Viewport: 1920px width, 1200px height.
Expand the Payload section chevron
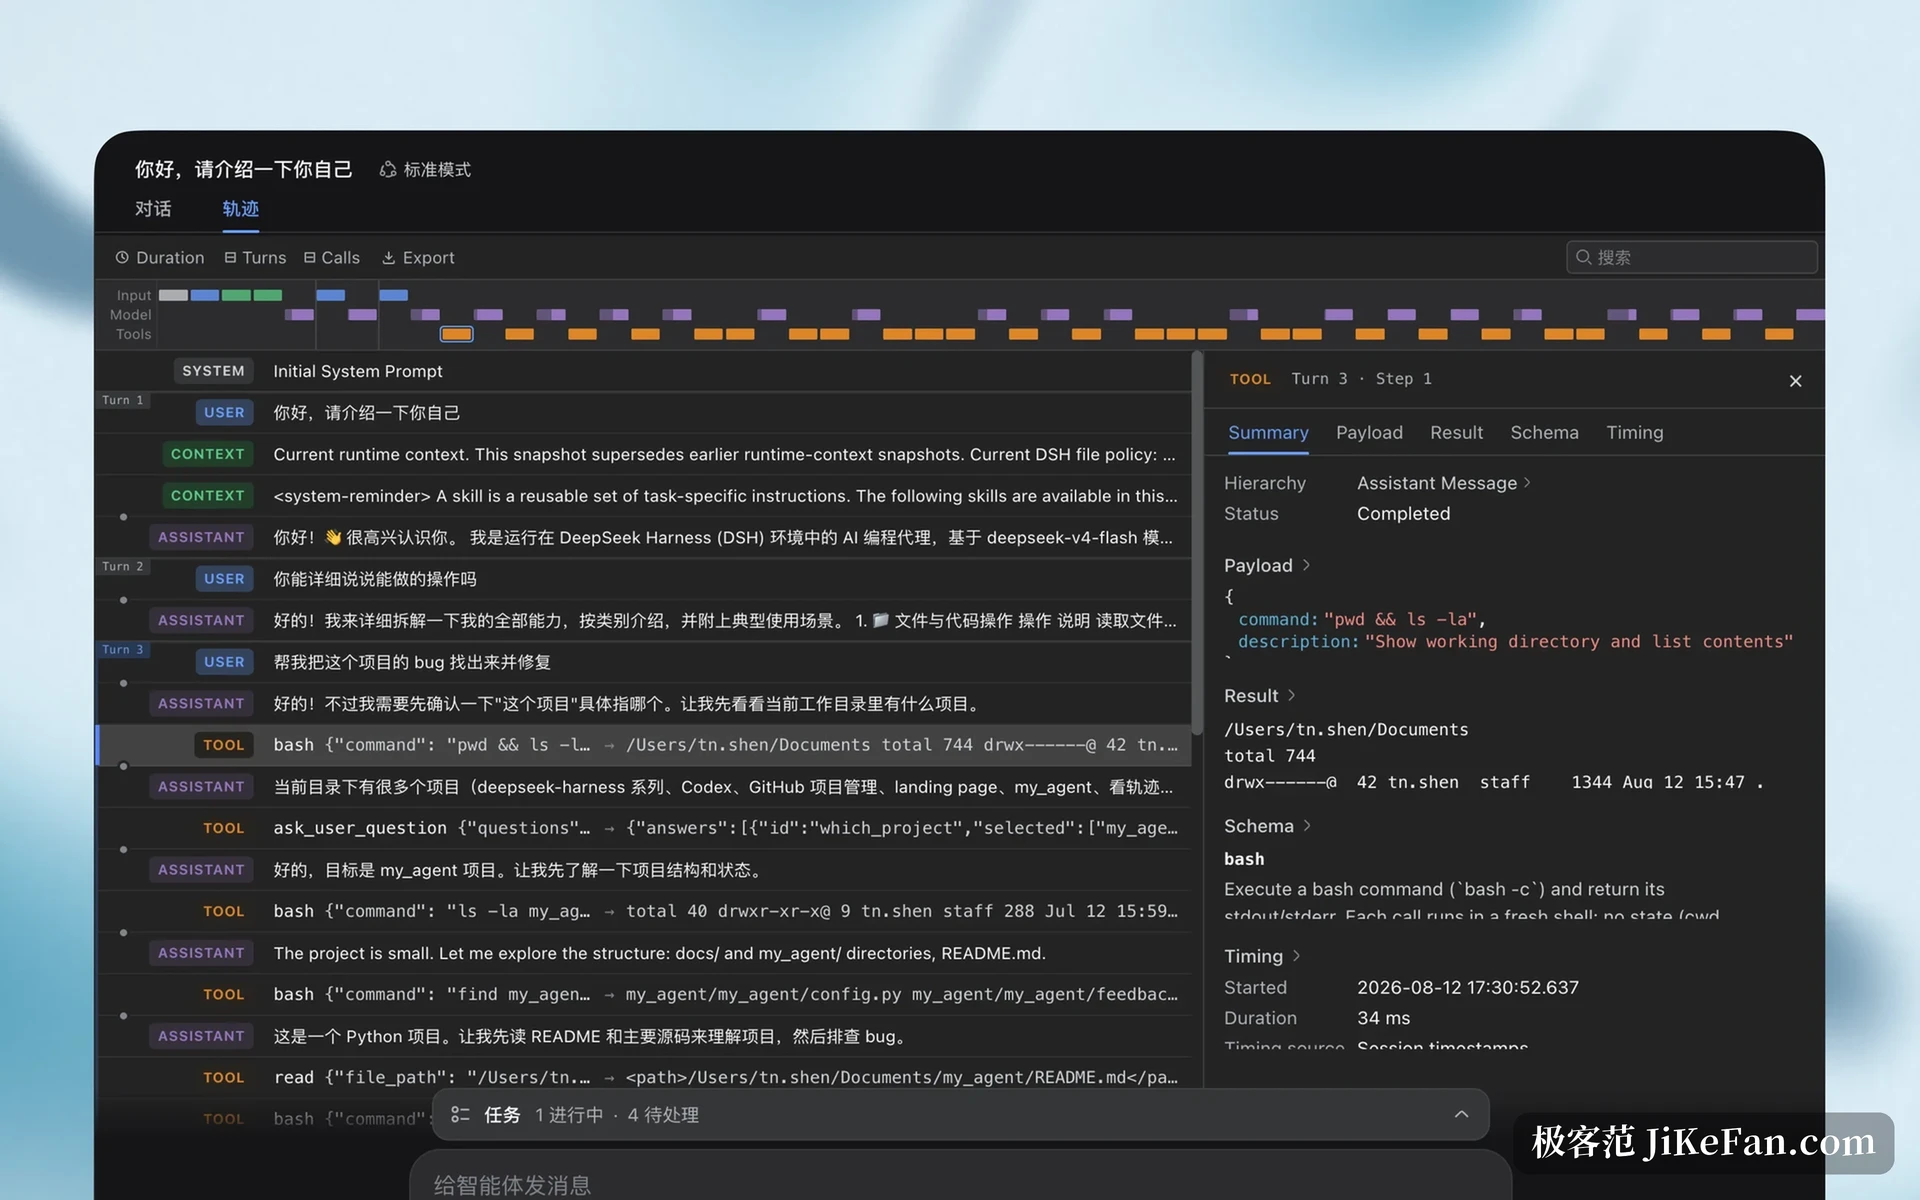1306,565
